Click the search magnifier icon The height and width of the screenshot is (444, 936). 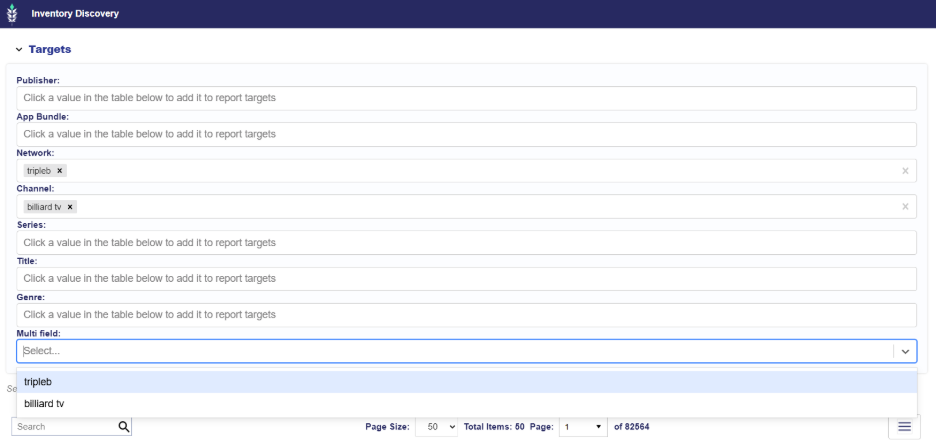(x=124, y=426)
